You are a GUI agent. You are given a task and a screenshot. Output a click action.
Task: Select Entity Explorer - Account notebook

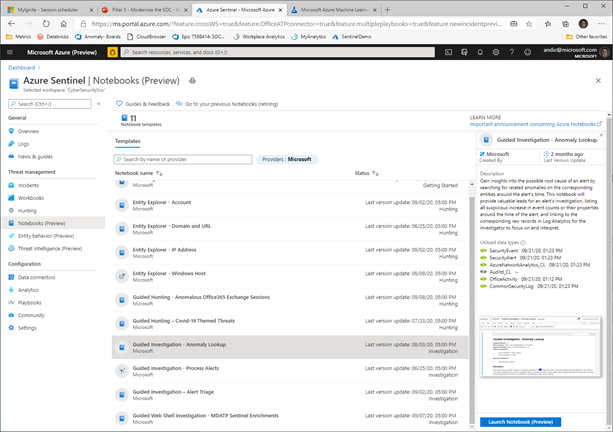point(290,205)
